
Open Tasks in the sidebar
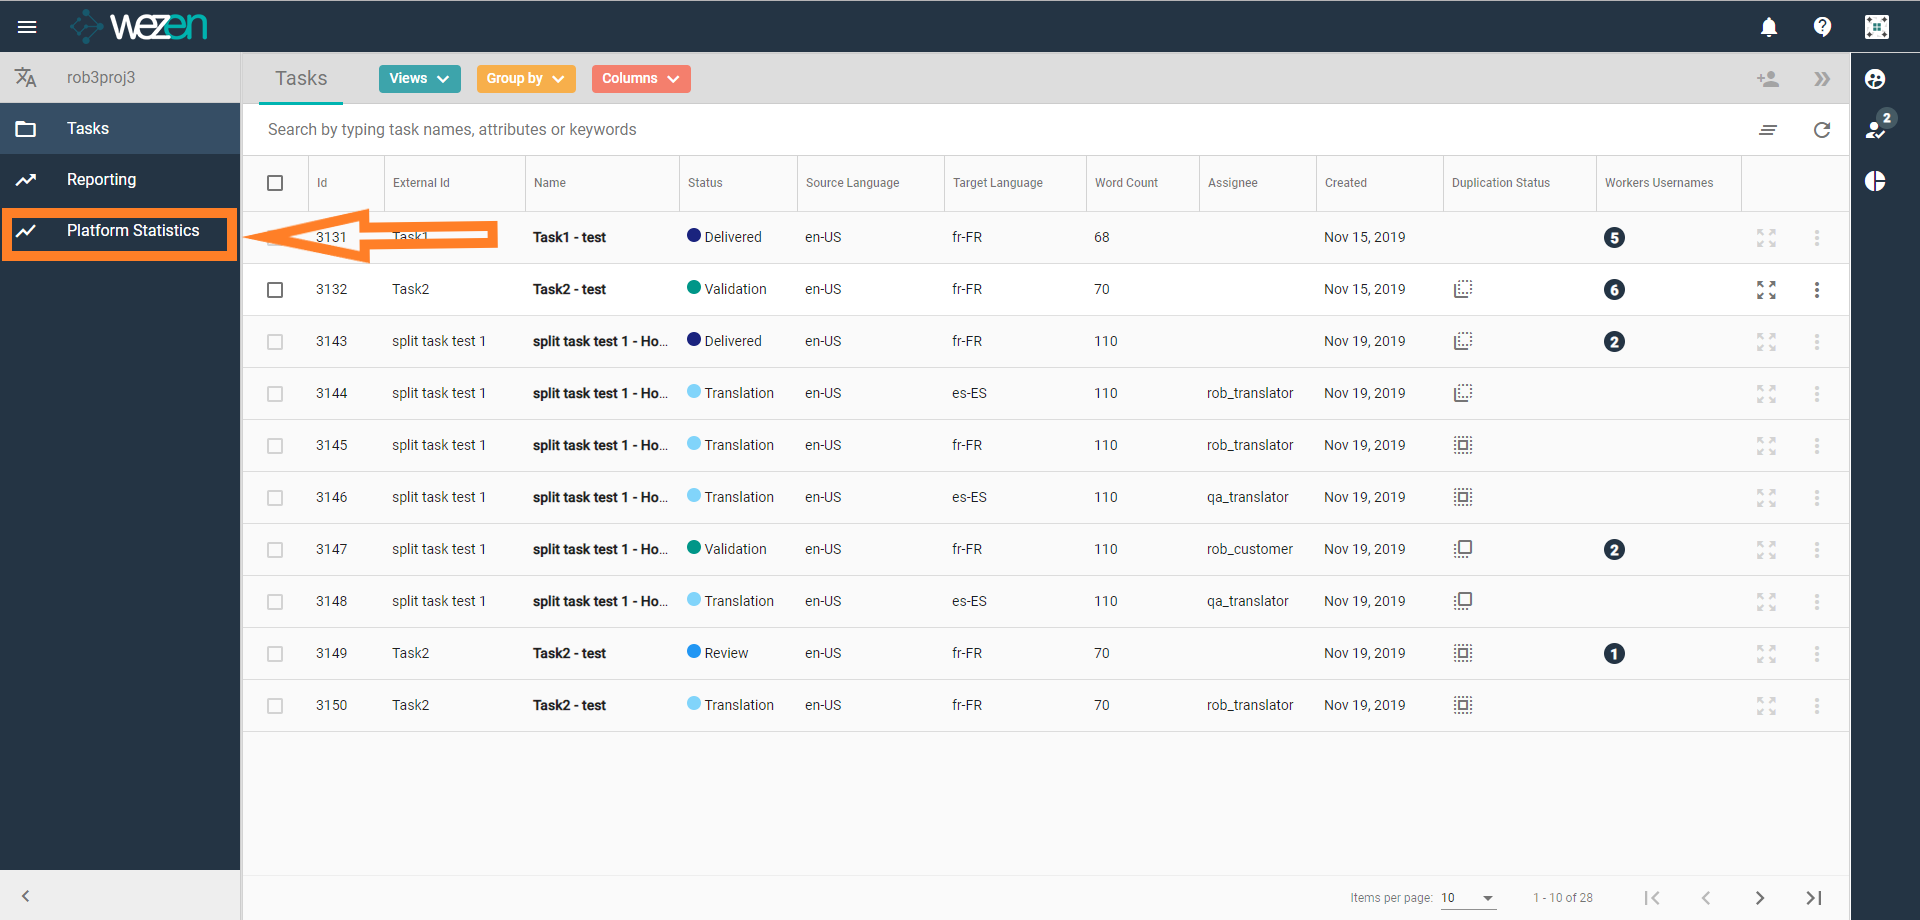point(120,128)
